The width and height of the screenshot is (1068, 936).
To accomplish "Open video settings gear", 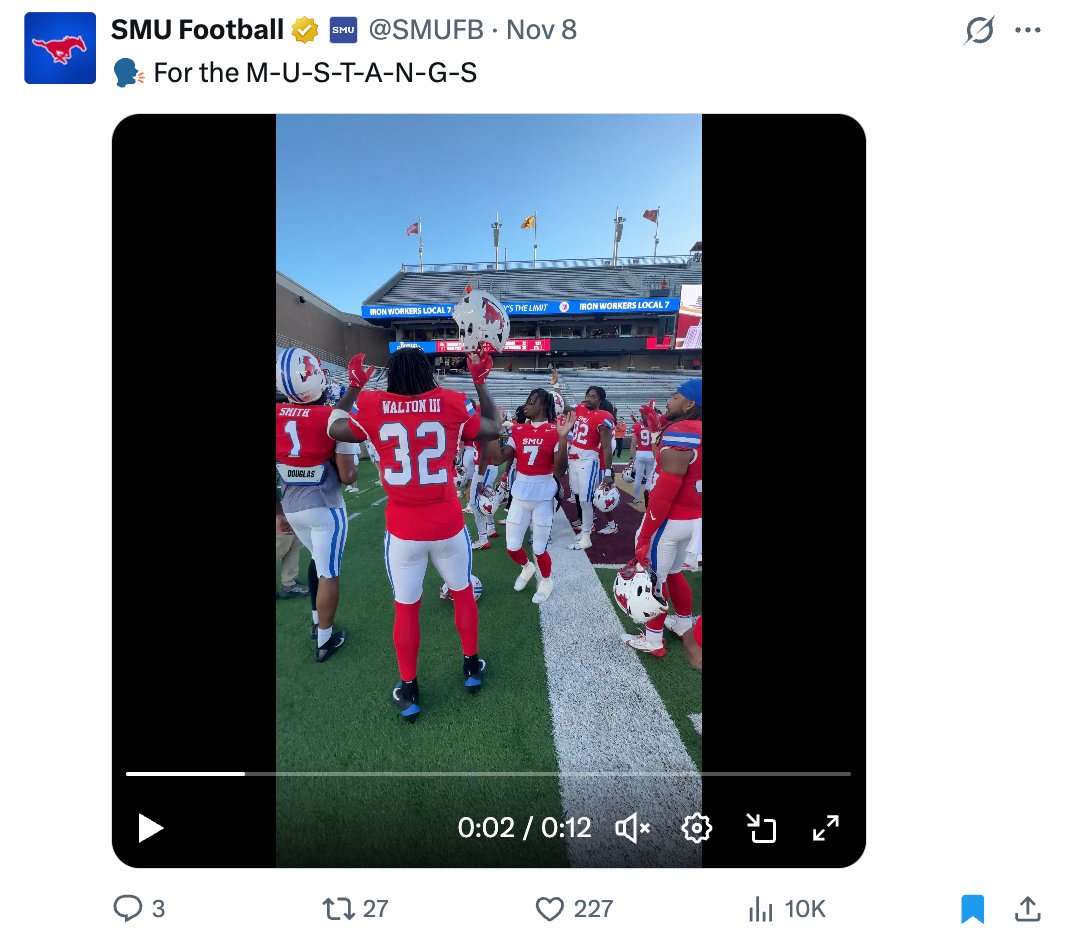I will click(x=696, y=828).
